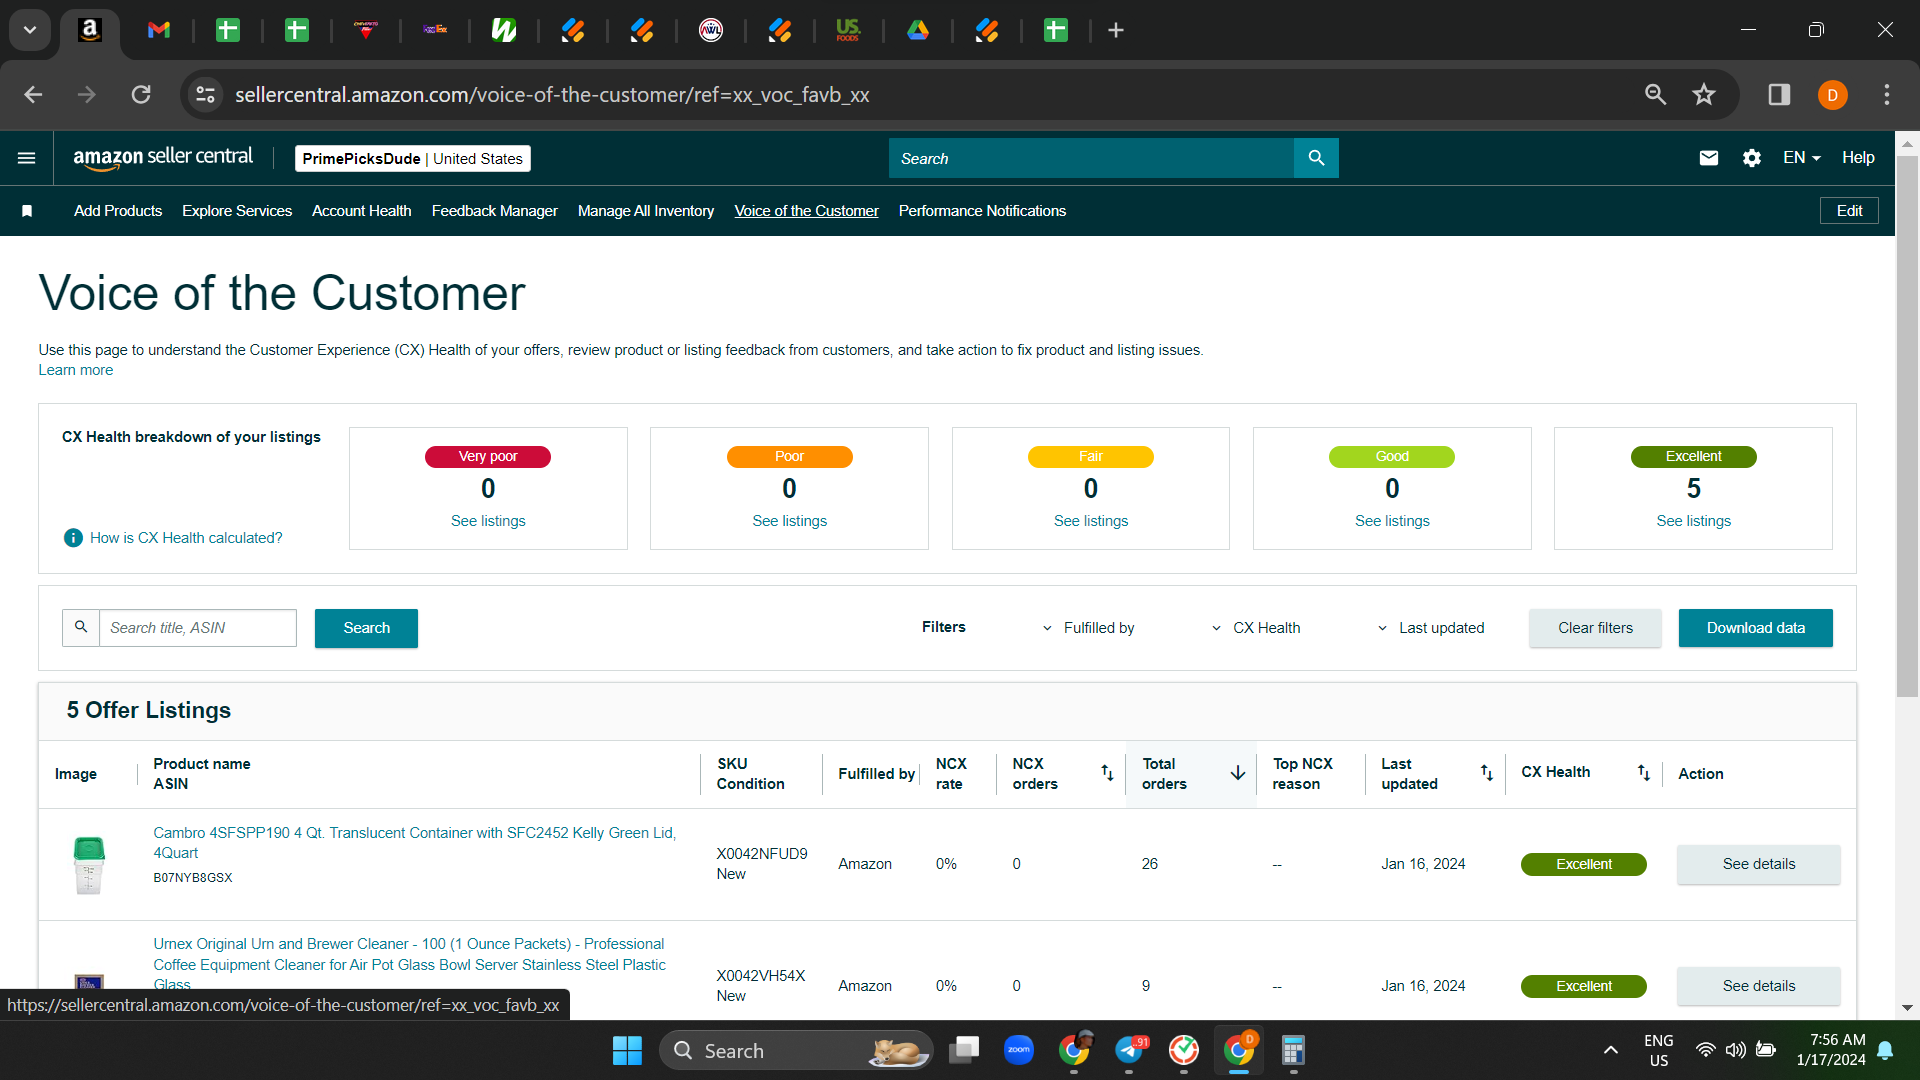Image resolution: width=1920 pixels, height=1080 pixels.
Task: Click Edit button in favorites bar
Action: (1850, 211)
